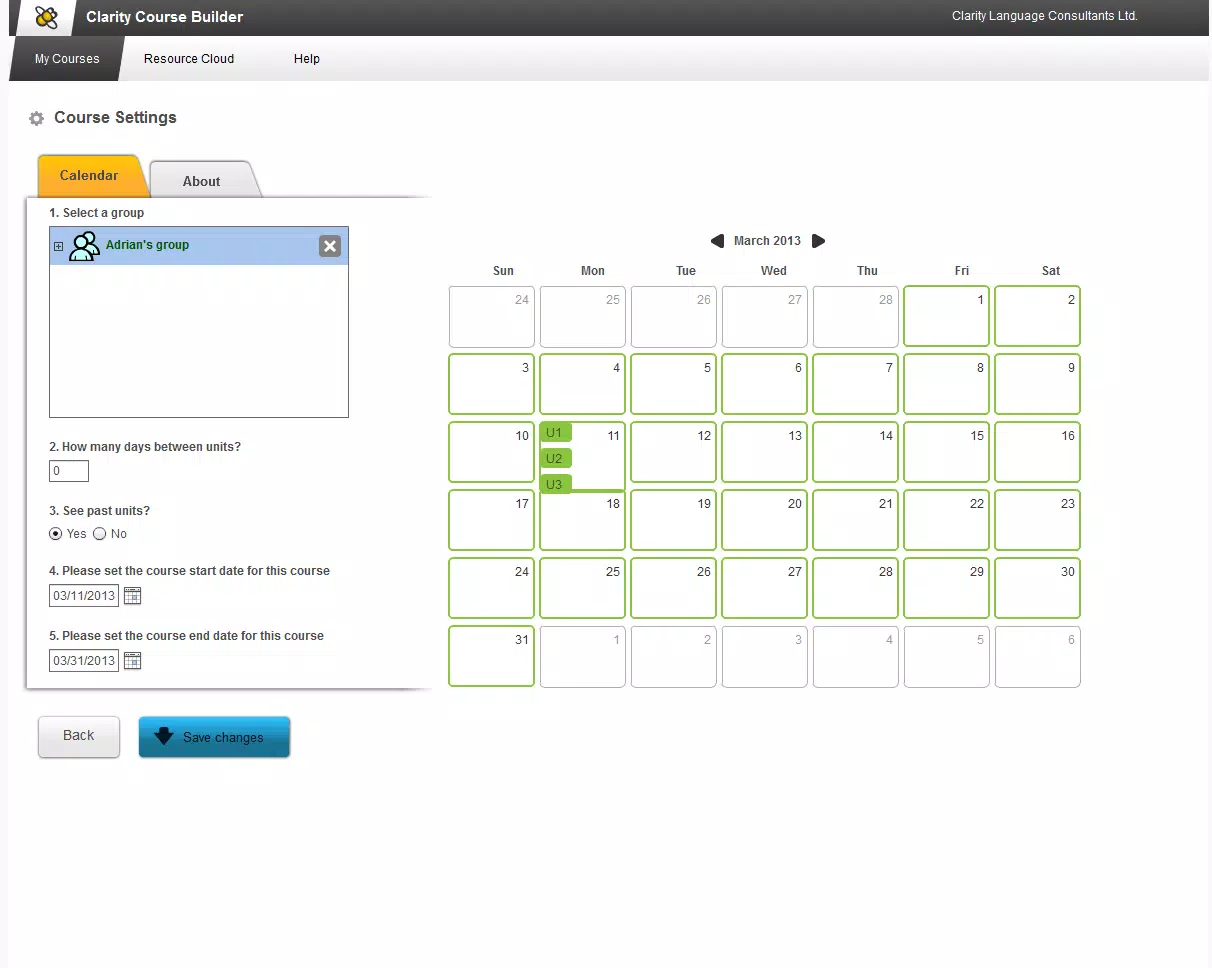1212x968 pixels.
Task: Click the U3 unit marker on calendar
Action: tap(555, 484)
